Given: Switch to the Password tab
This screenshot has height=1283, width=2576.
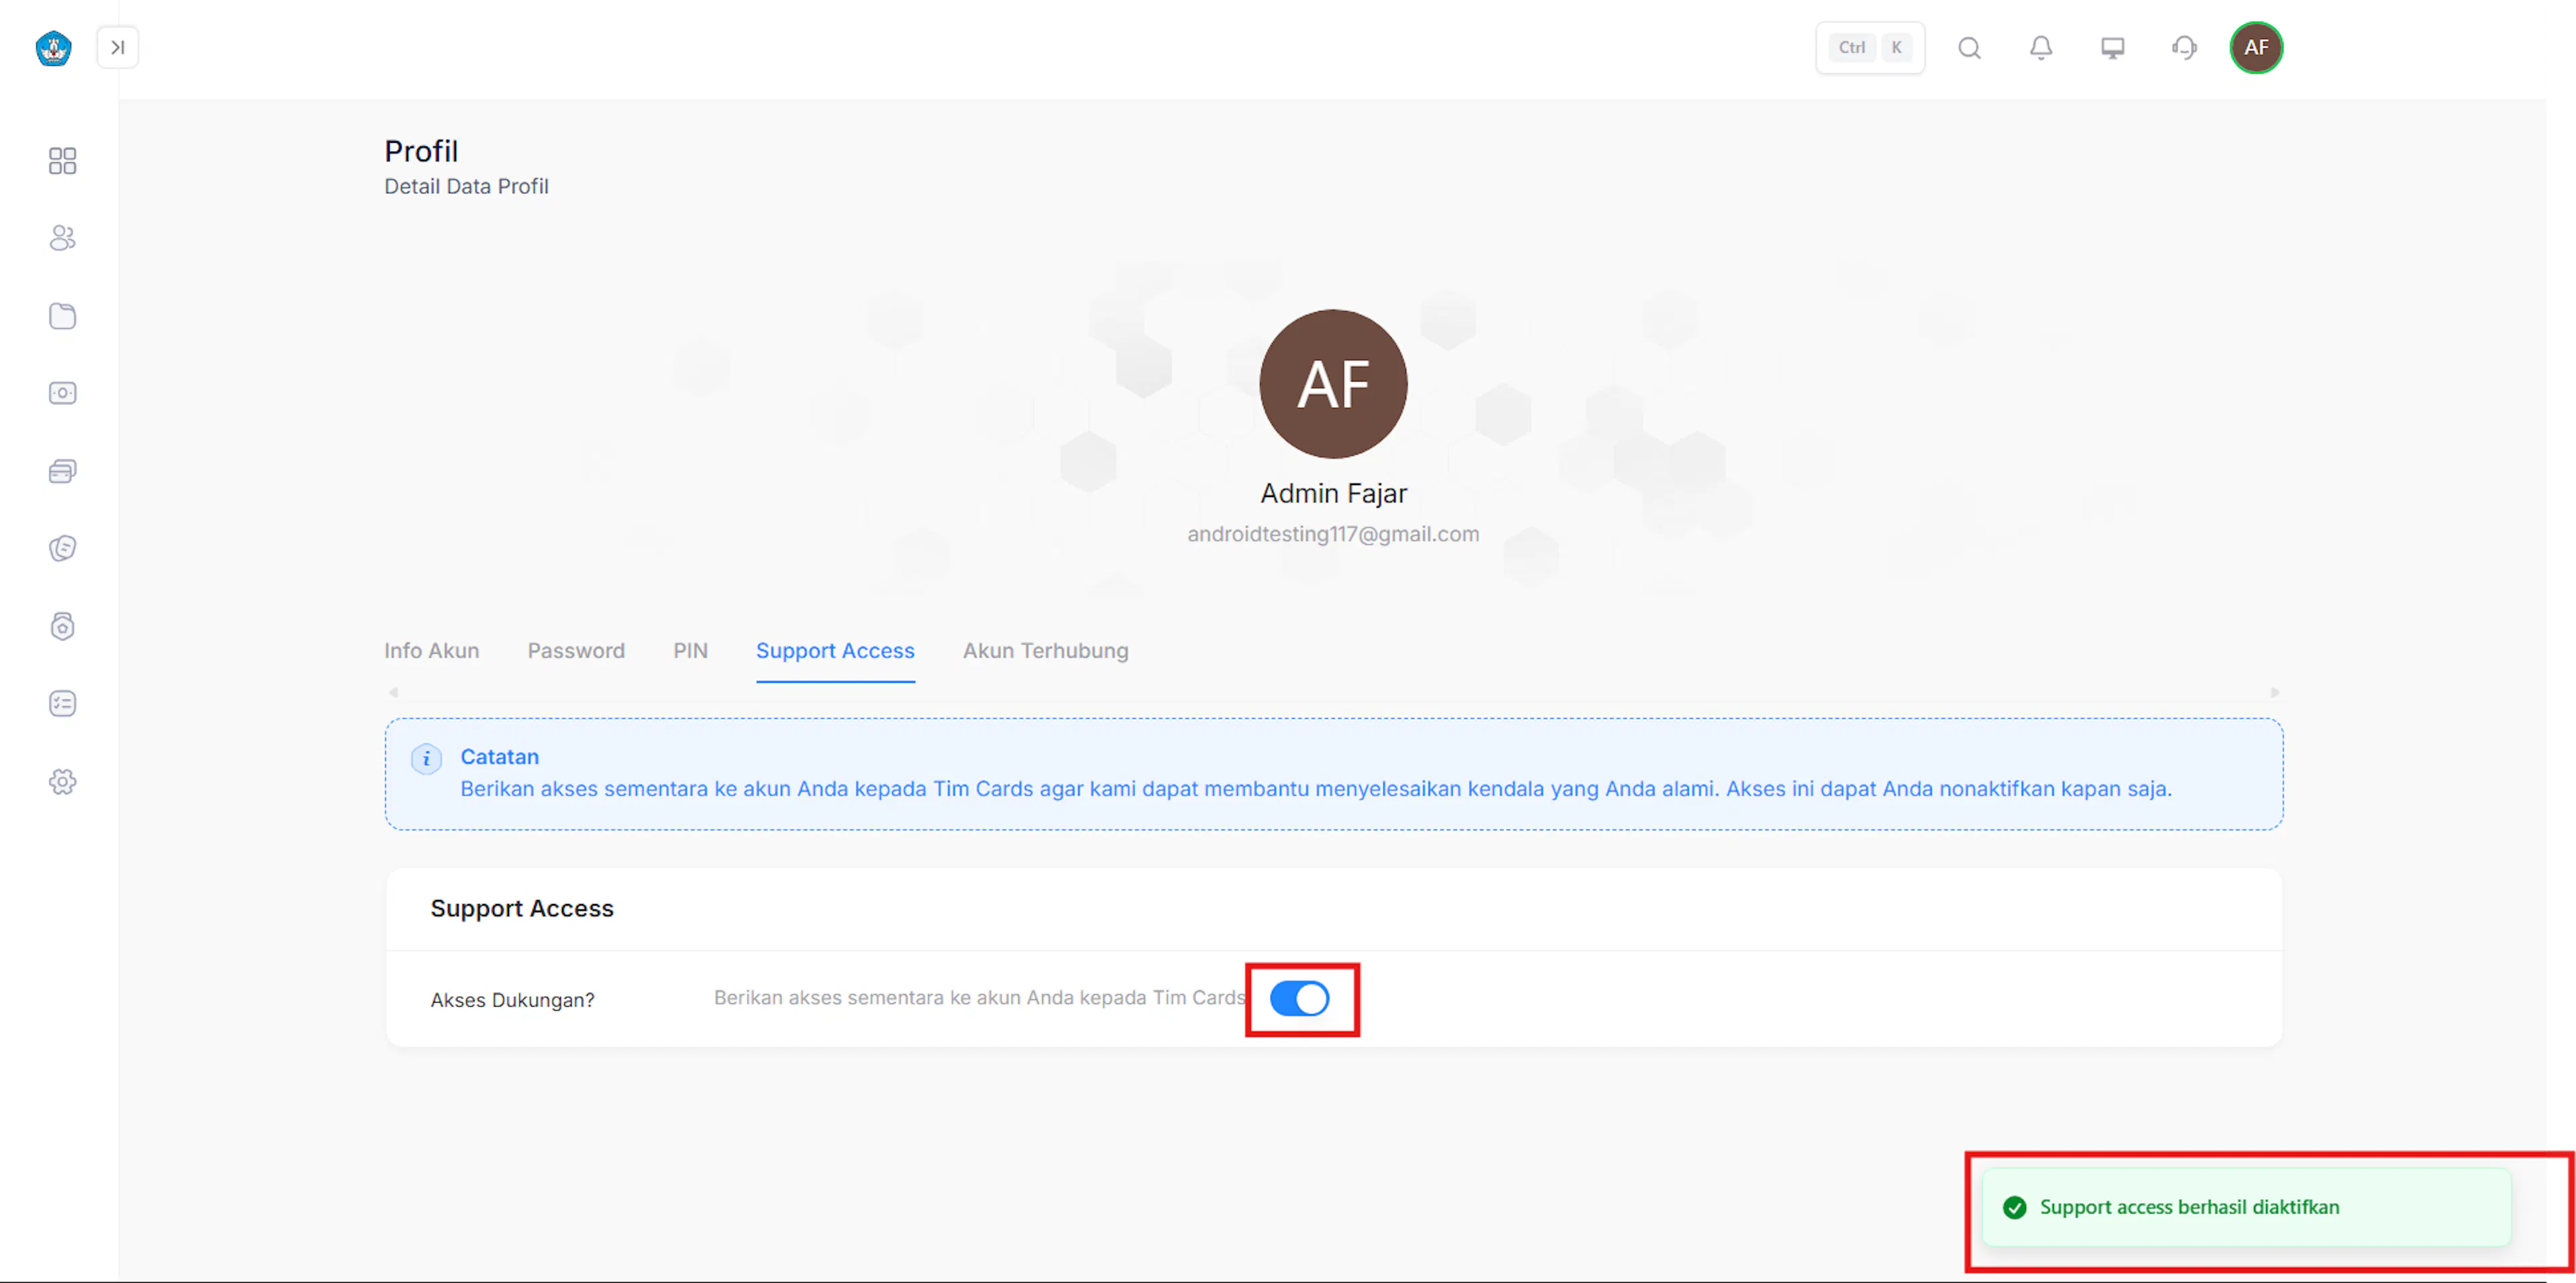Looking at the screenshot, I should tap(576, 650).
